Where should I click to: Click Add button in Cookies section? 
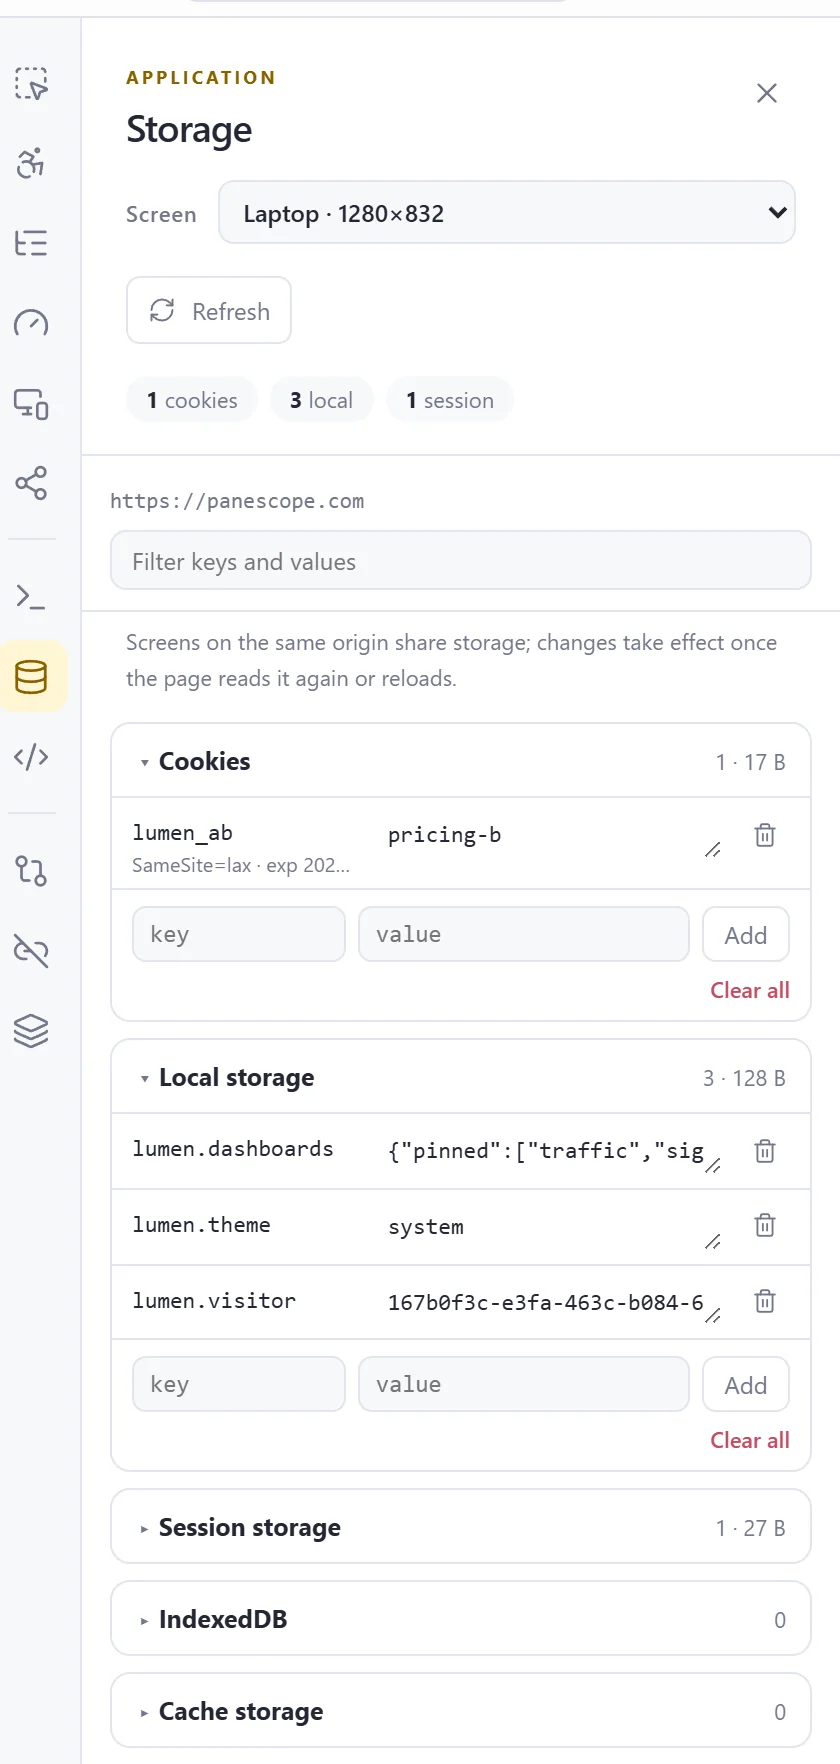[x=746, y=935]
